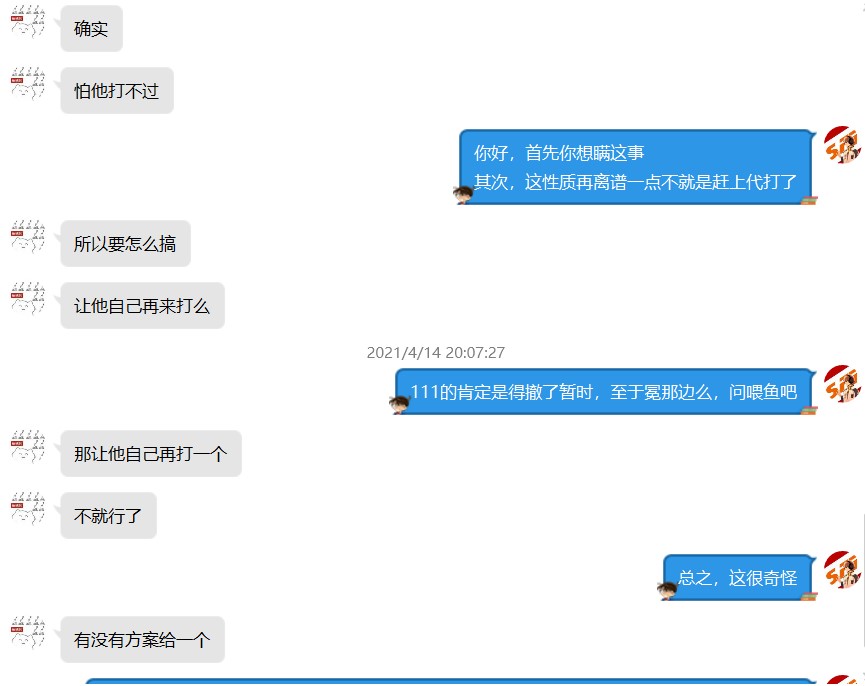Image resolution: width=865 pixels, height=686 pixels.
Task: Open own avatar beside '总之，这很奇怪' bubble
Action: (842, 570)
